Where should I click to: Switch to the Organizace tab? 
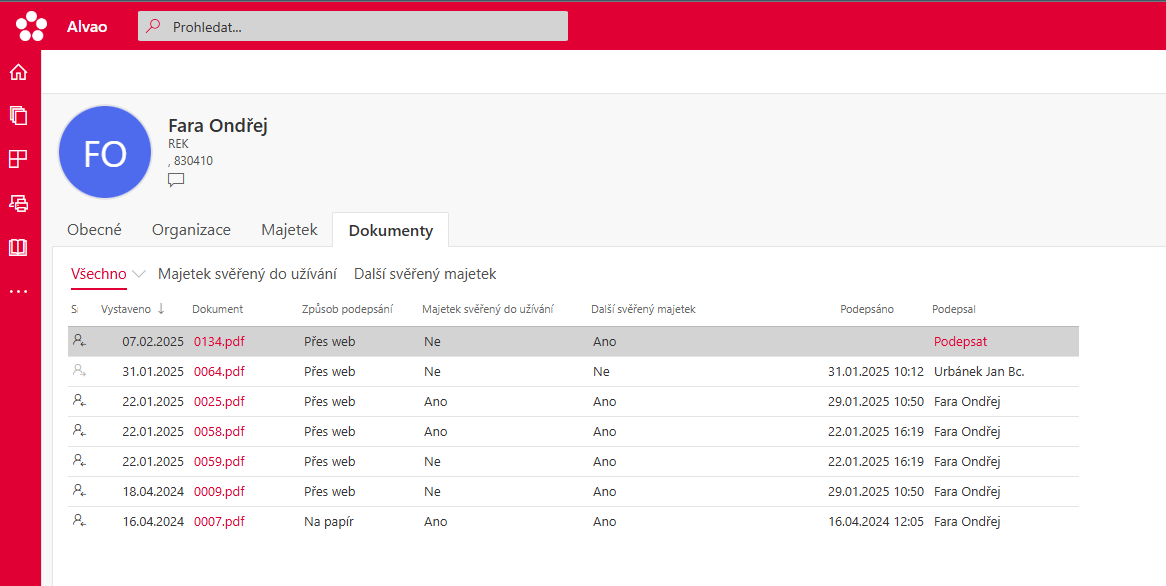point(191,230)
